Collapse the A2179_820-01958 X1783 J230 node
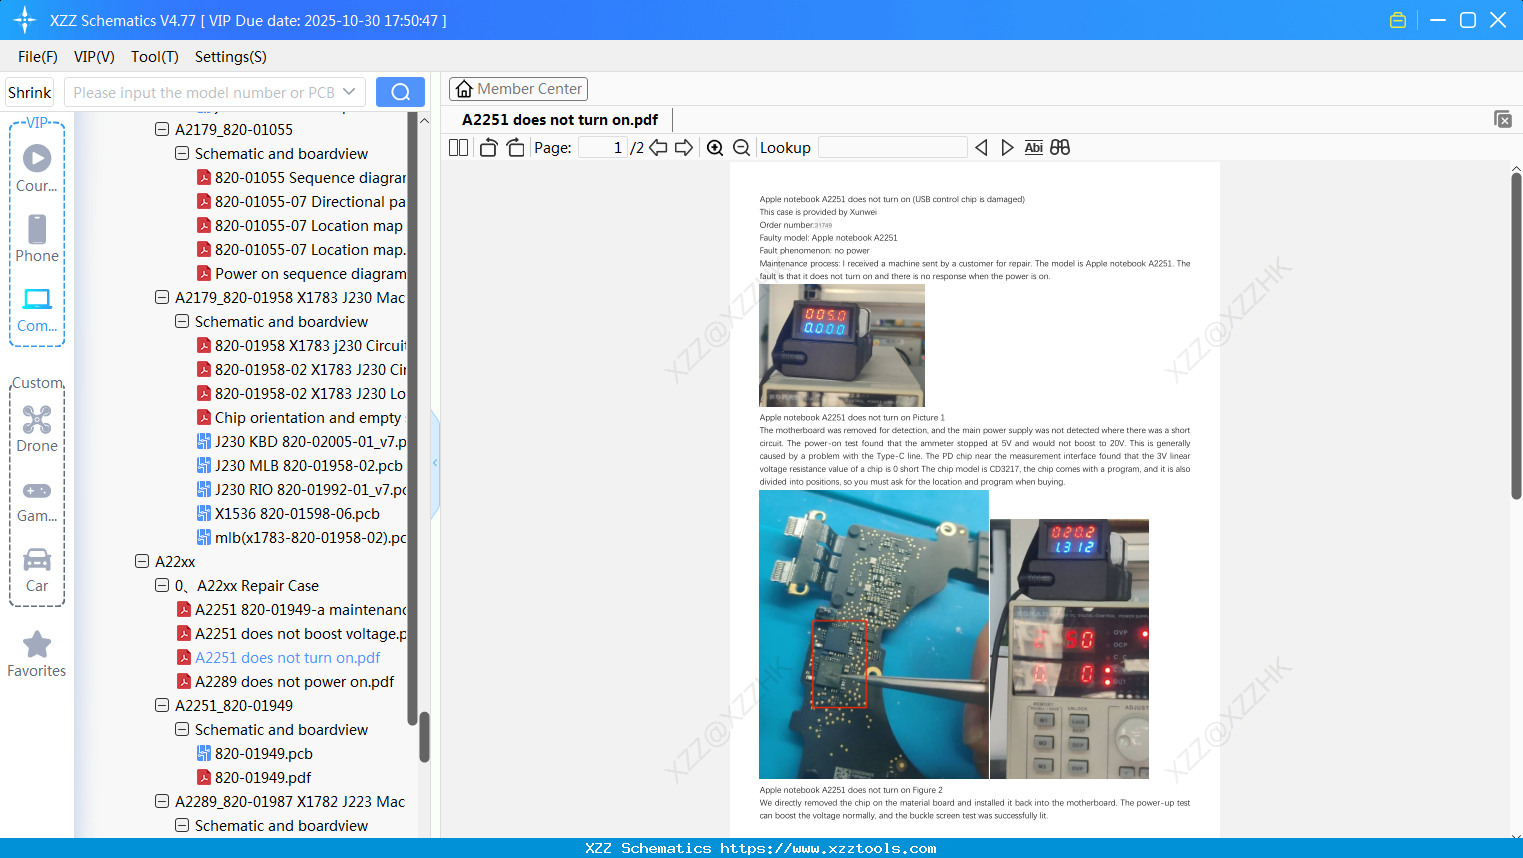This screenshot has width=1523, height=858. pyautogui.click(x=162, y=297)
